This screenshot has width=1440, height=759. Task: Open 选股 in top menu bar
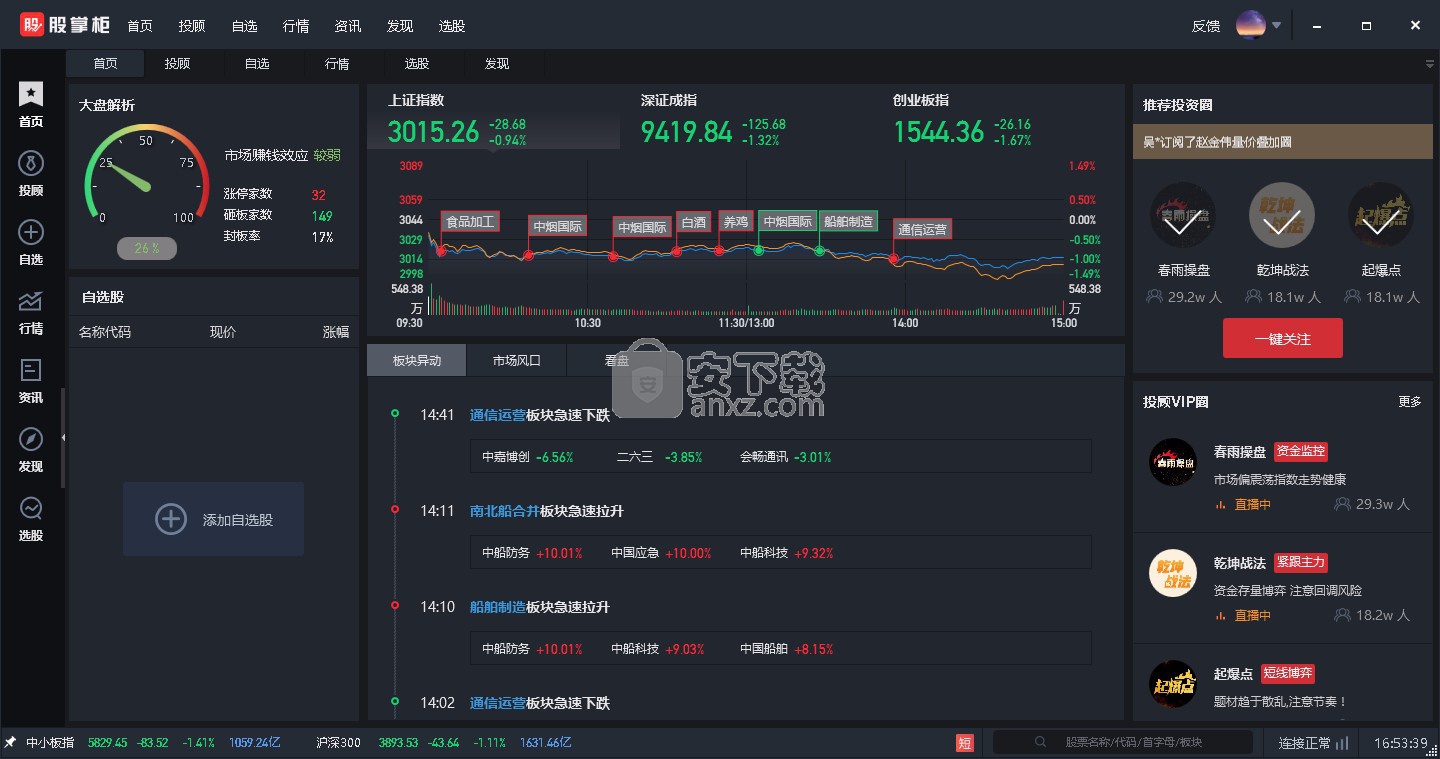click(x=452, y=26)
